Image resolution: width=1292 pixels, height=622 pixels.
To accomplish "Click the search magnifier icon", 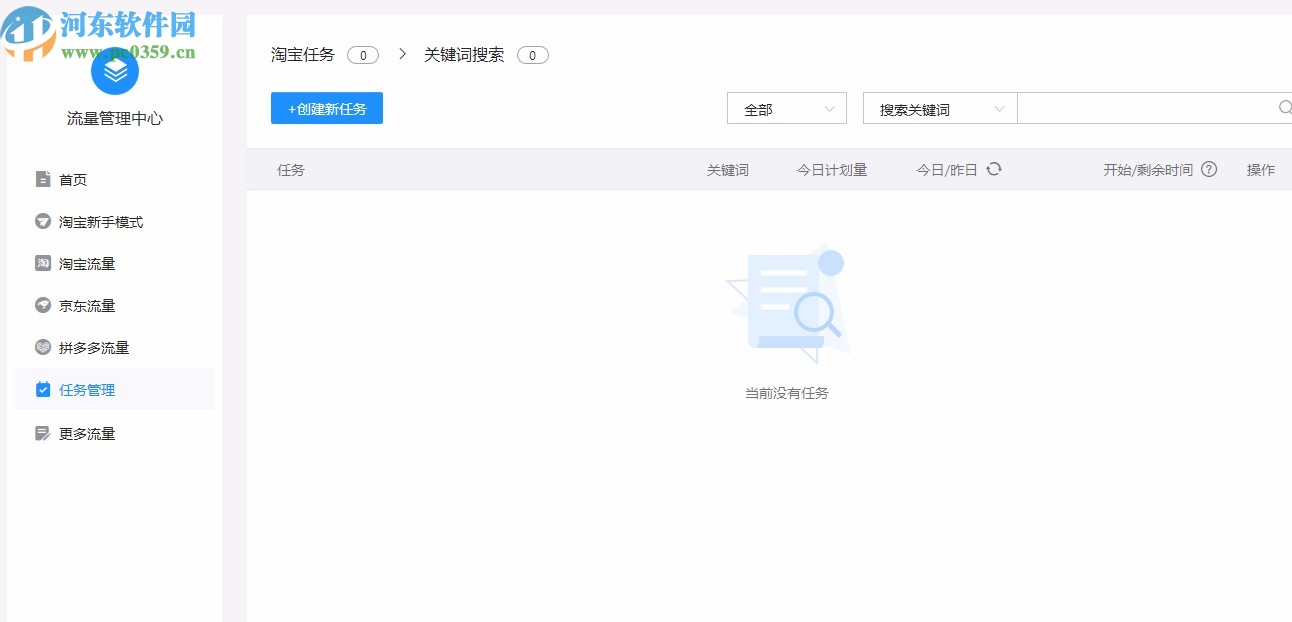I will pyautogui.click(x=1284, y=107).
